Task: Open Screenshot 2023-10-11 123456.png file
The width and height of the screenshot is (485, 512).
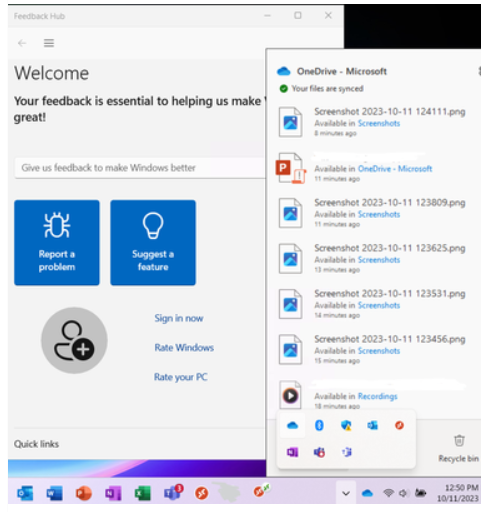Action: (390, 339)
